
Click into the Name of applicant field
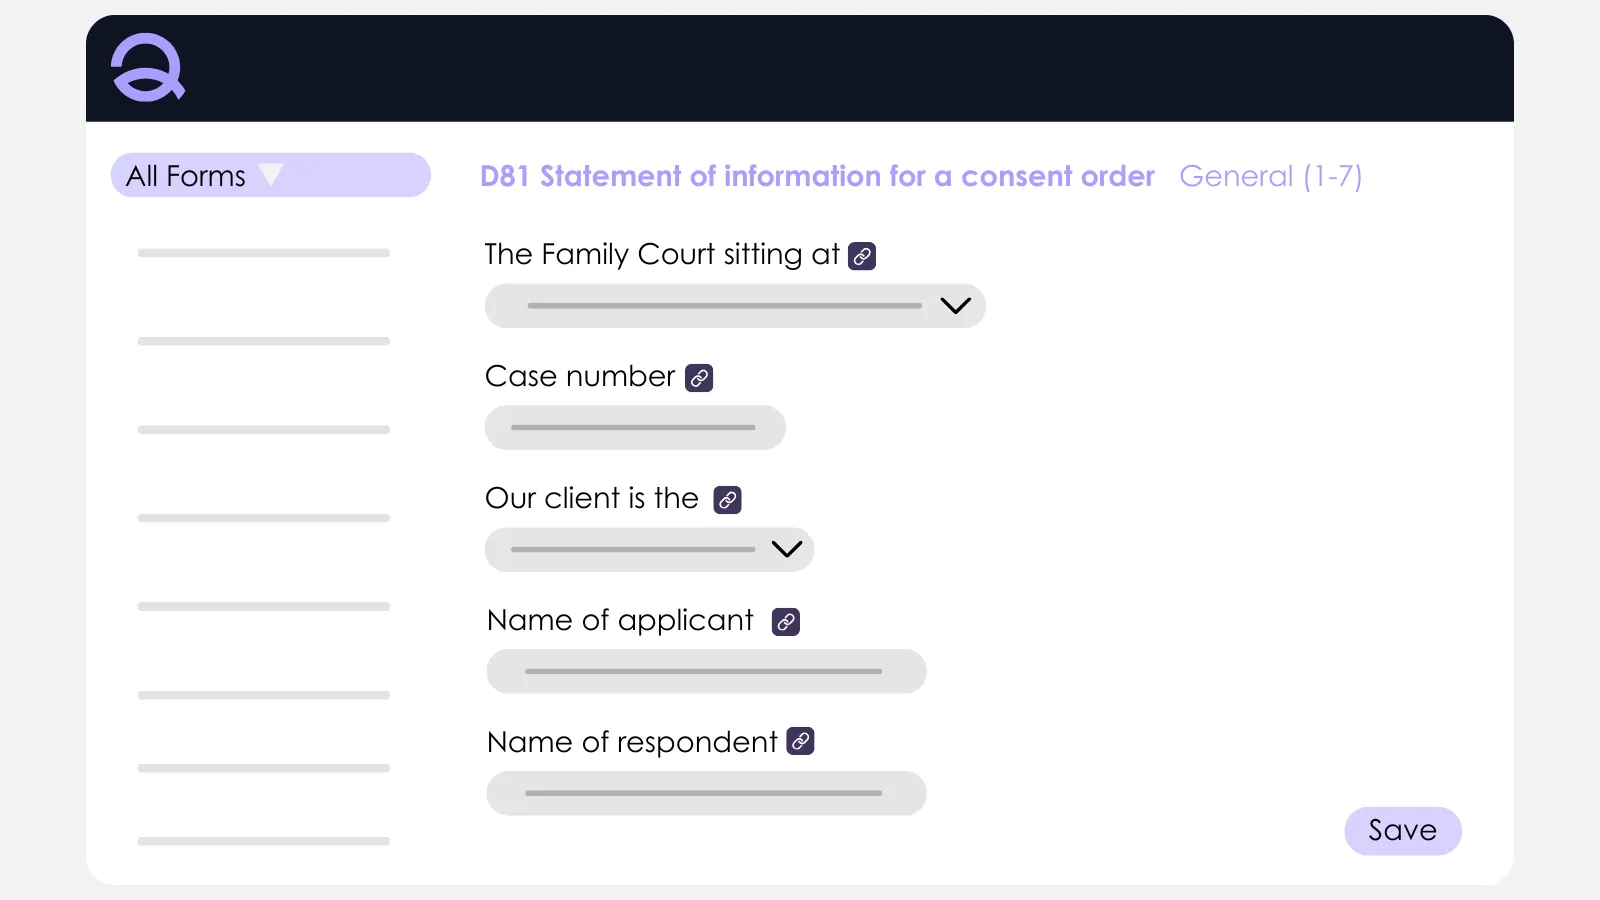706,672
